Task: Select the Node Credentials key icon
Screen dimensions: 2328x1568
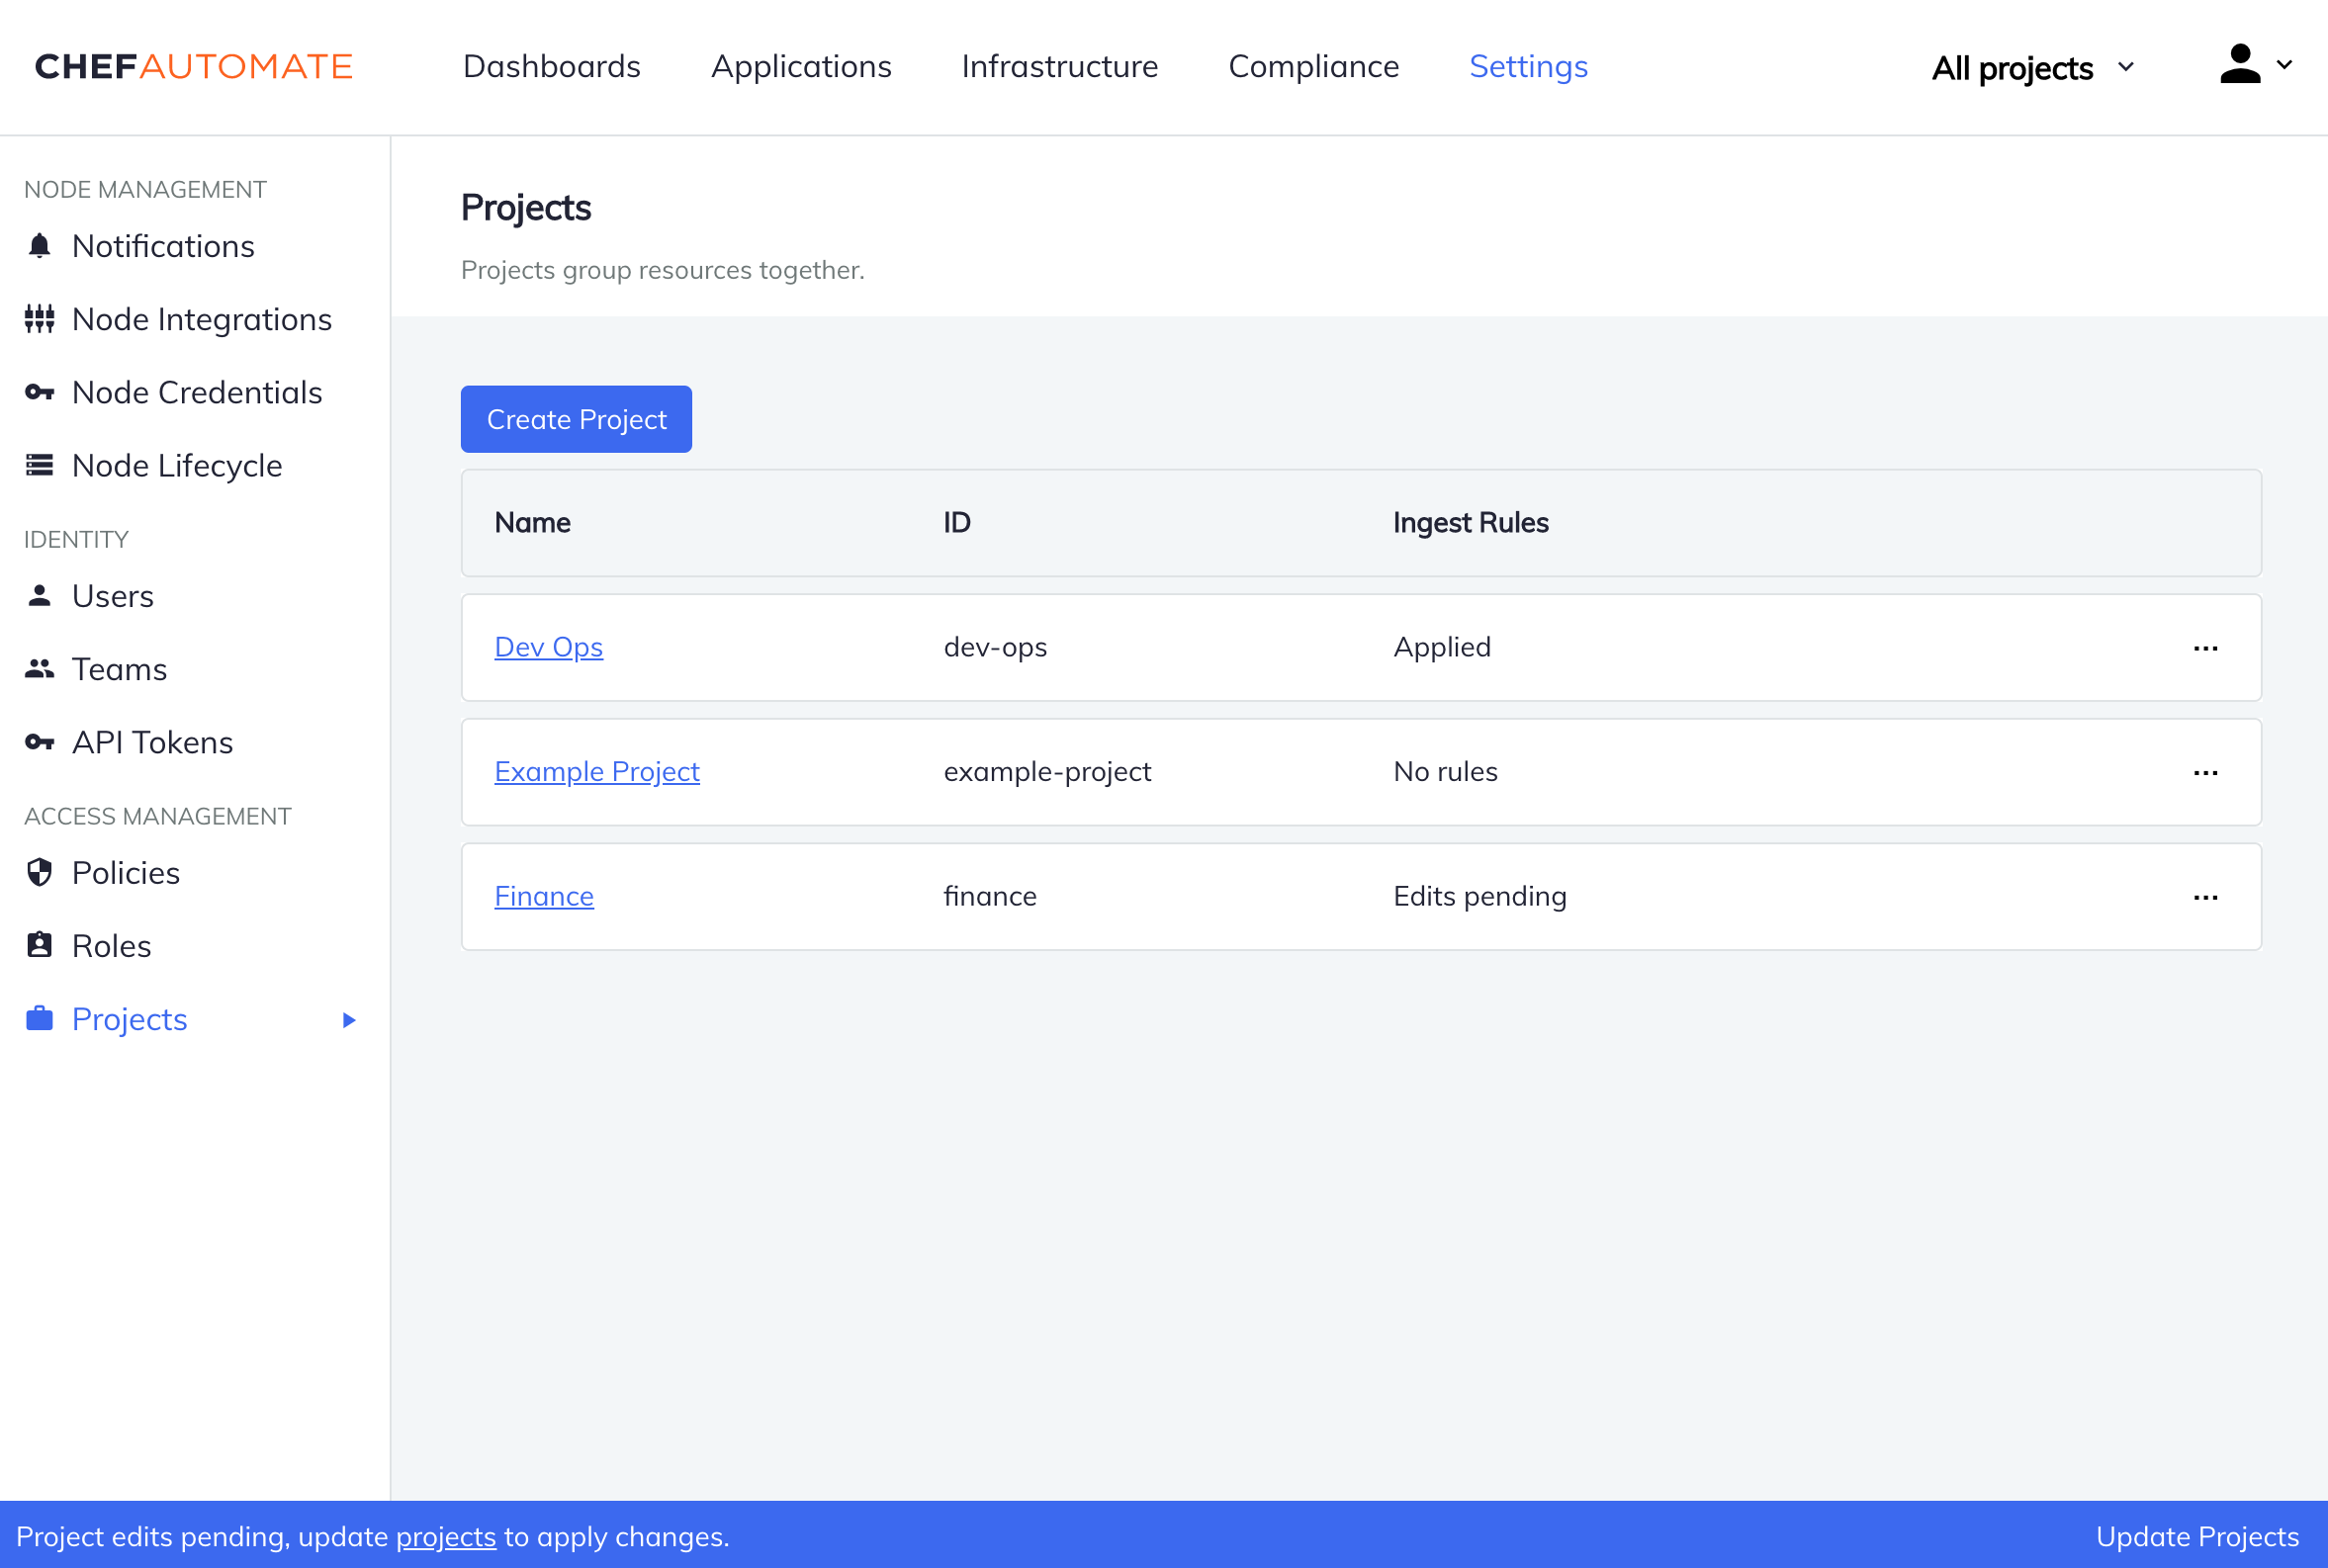Action: (x=39, y=392)
